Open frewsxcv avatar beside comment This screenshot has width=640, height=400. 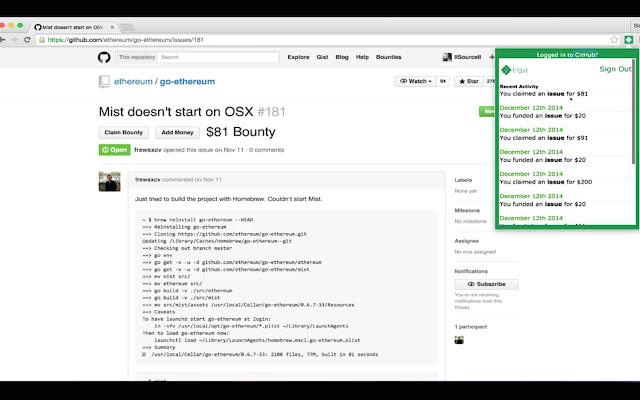click(x=109, y=181)
